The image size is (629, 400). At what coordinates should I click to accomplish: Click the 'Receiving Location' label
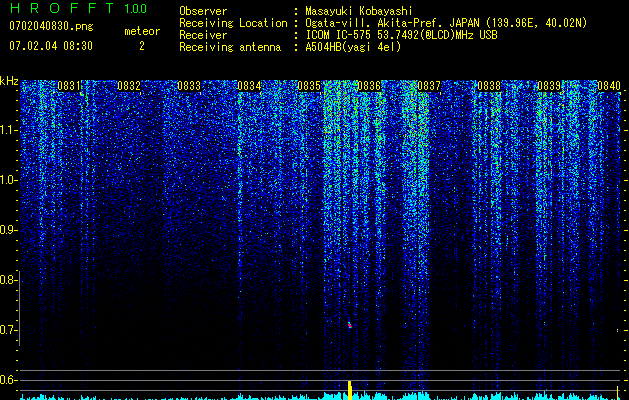[233, 23]
